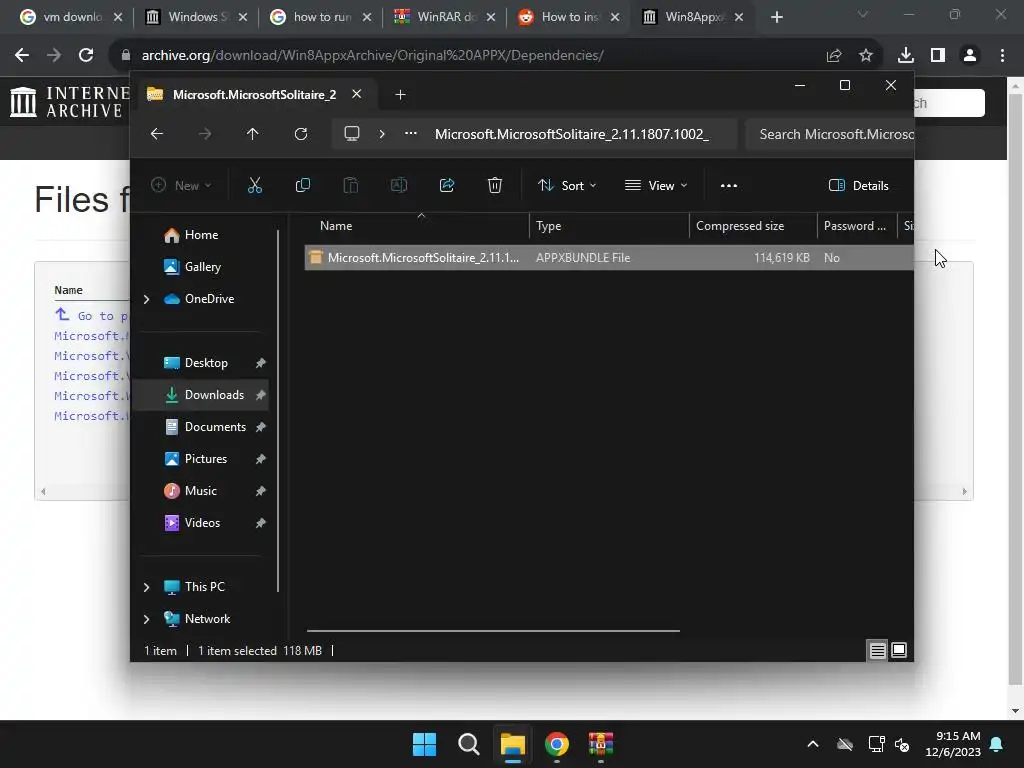
Task: Open Windows Start button on taskbar
Action: pos(424,744)
